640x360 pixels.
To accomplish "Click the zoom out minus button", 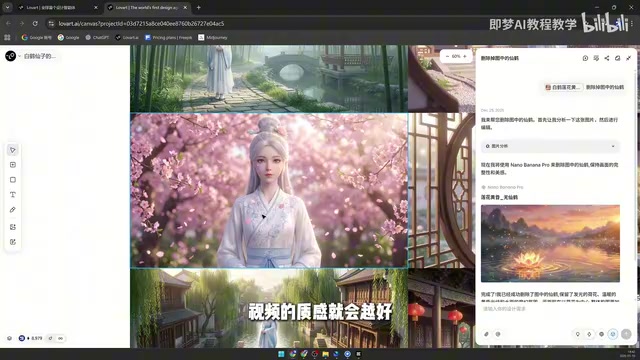I will pos(447,56).
